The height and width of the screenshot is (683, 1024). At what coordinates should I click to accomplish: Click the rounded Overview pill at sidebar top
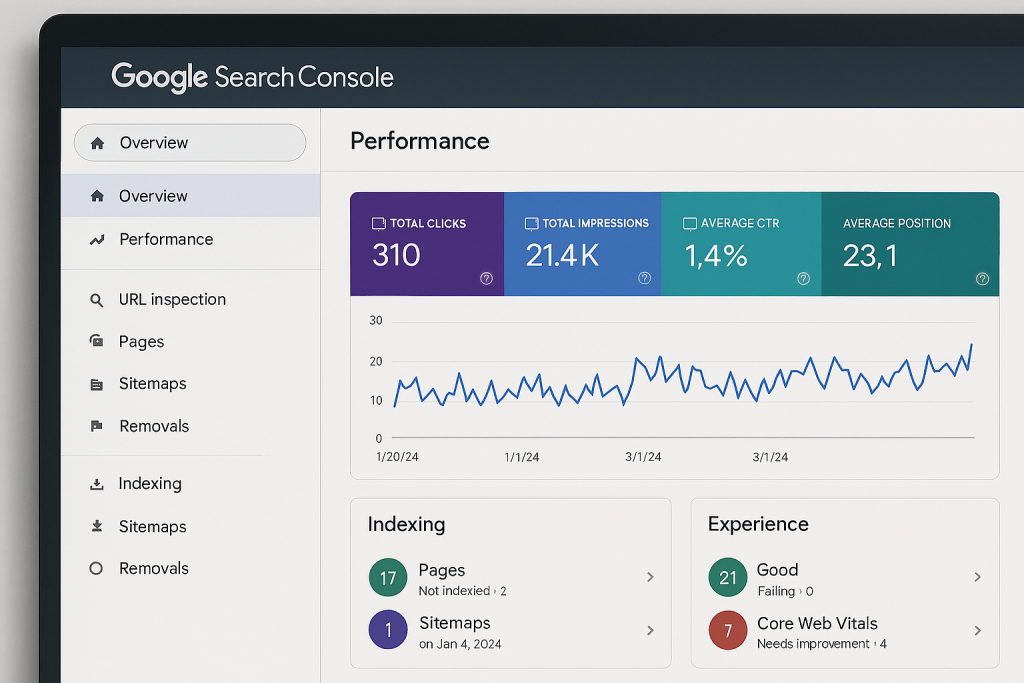point(189,143)
